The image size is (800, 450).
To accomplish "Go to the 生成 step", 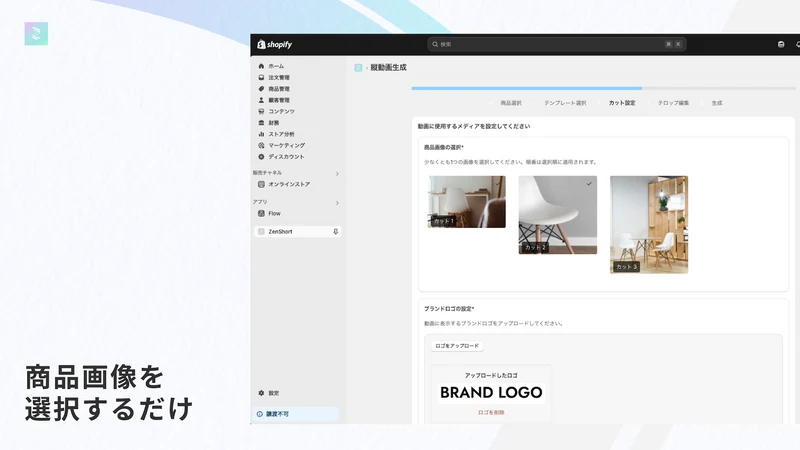I will pos(717,103).
